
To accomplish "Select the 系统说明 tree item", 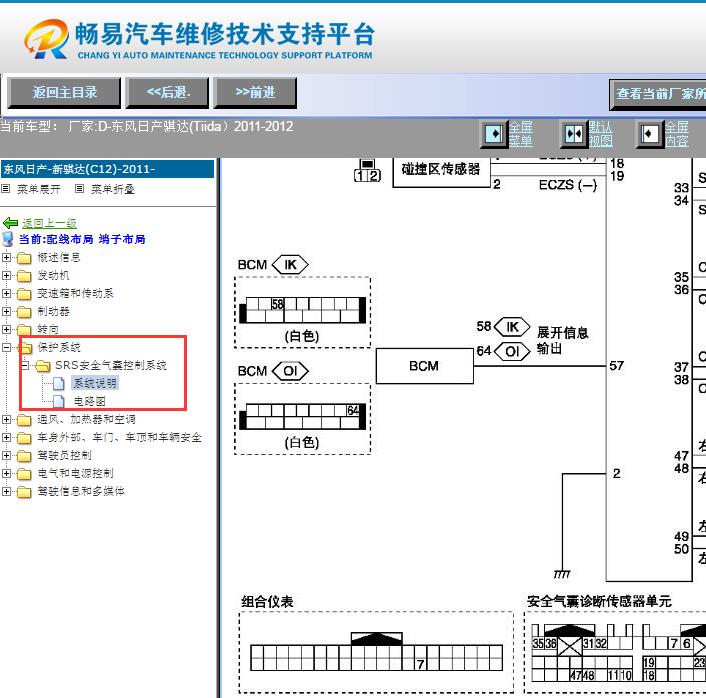I will 95,383.
